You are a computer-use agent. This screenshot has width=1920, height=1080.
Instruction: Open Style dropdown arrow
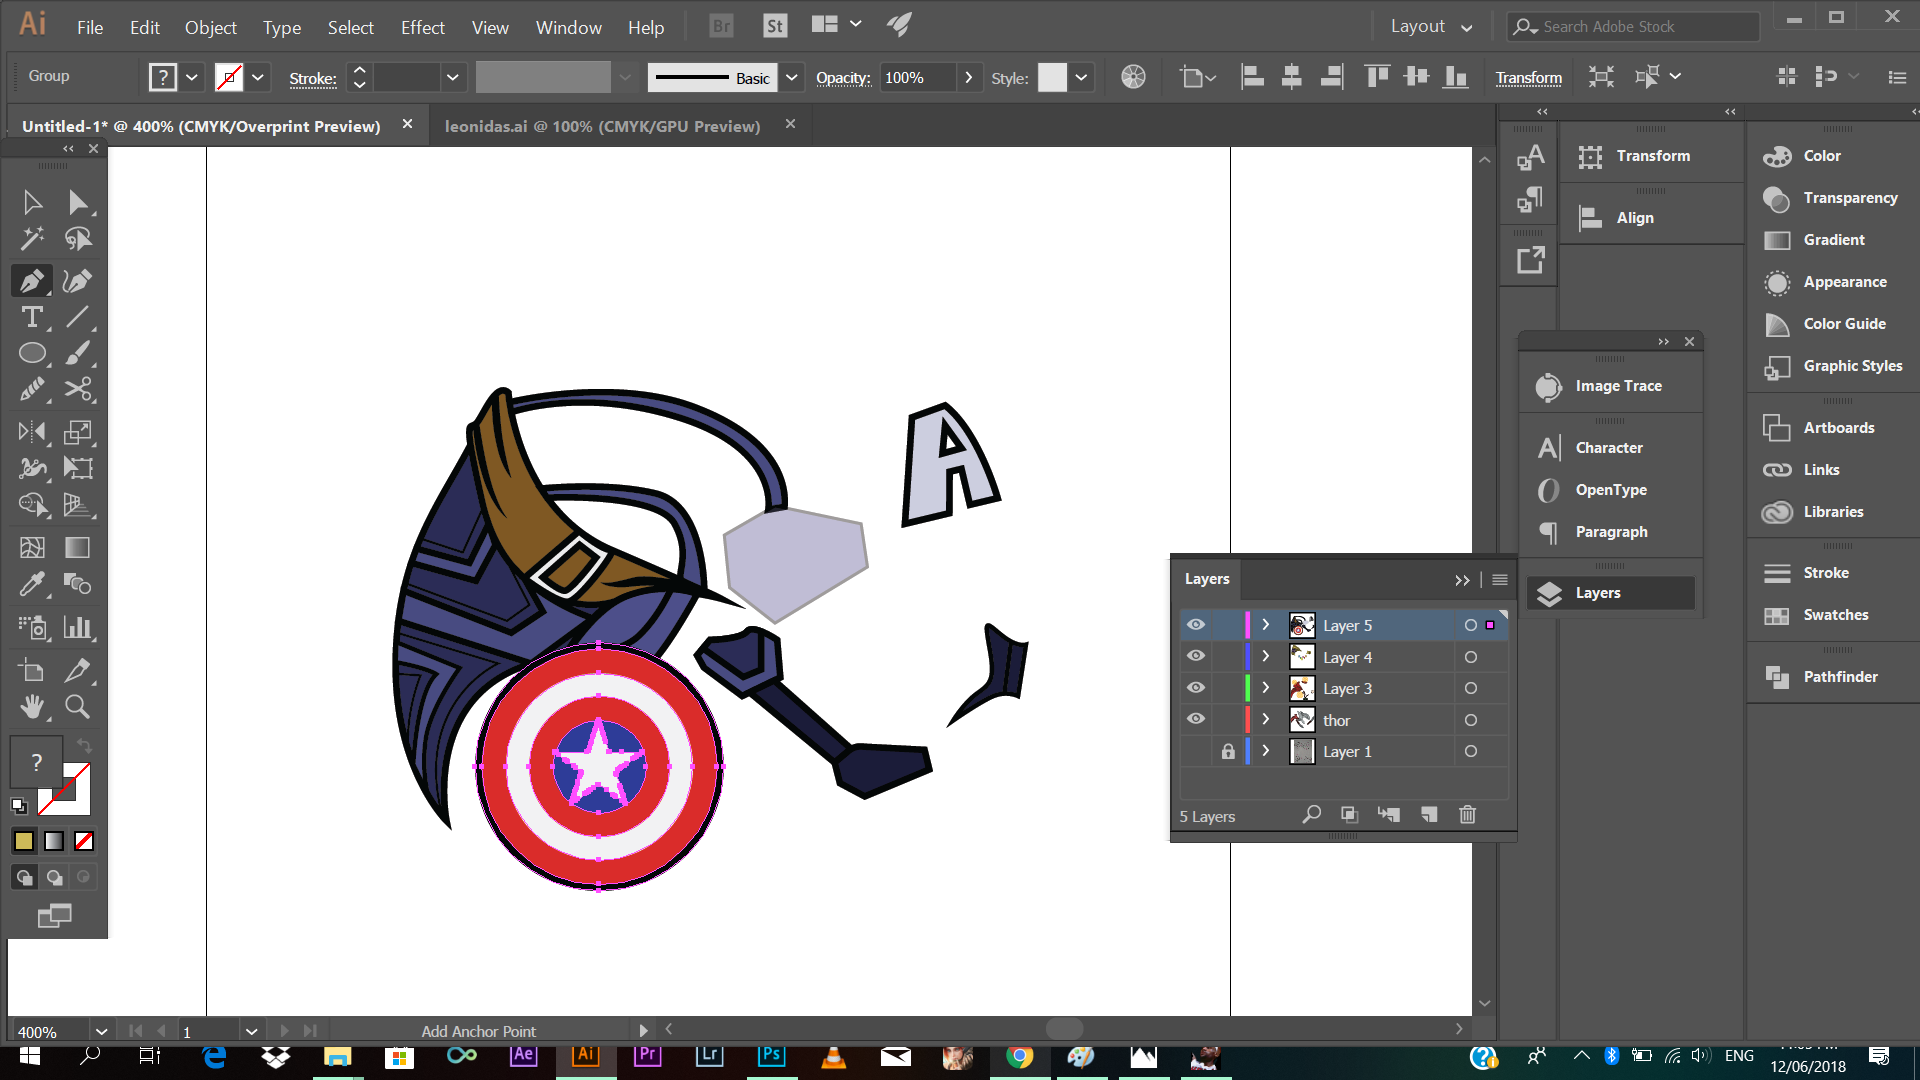pyautogui.click(x=1081, y=77)
